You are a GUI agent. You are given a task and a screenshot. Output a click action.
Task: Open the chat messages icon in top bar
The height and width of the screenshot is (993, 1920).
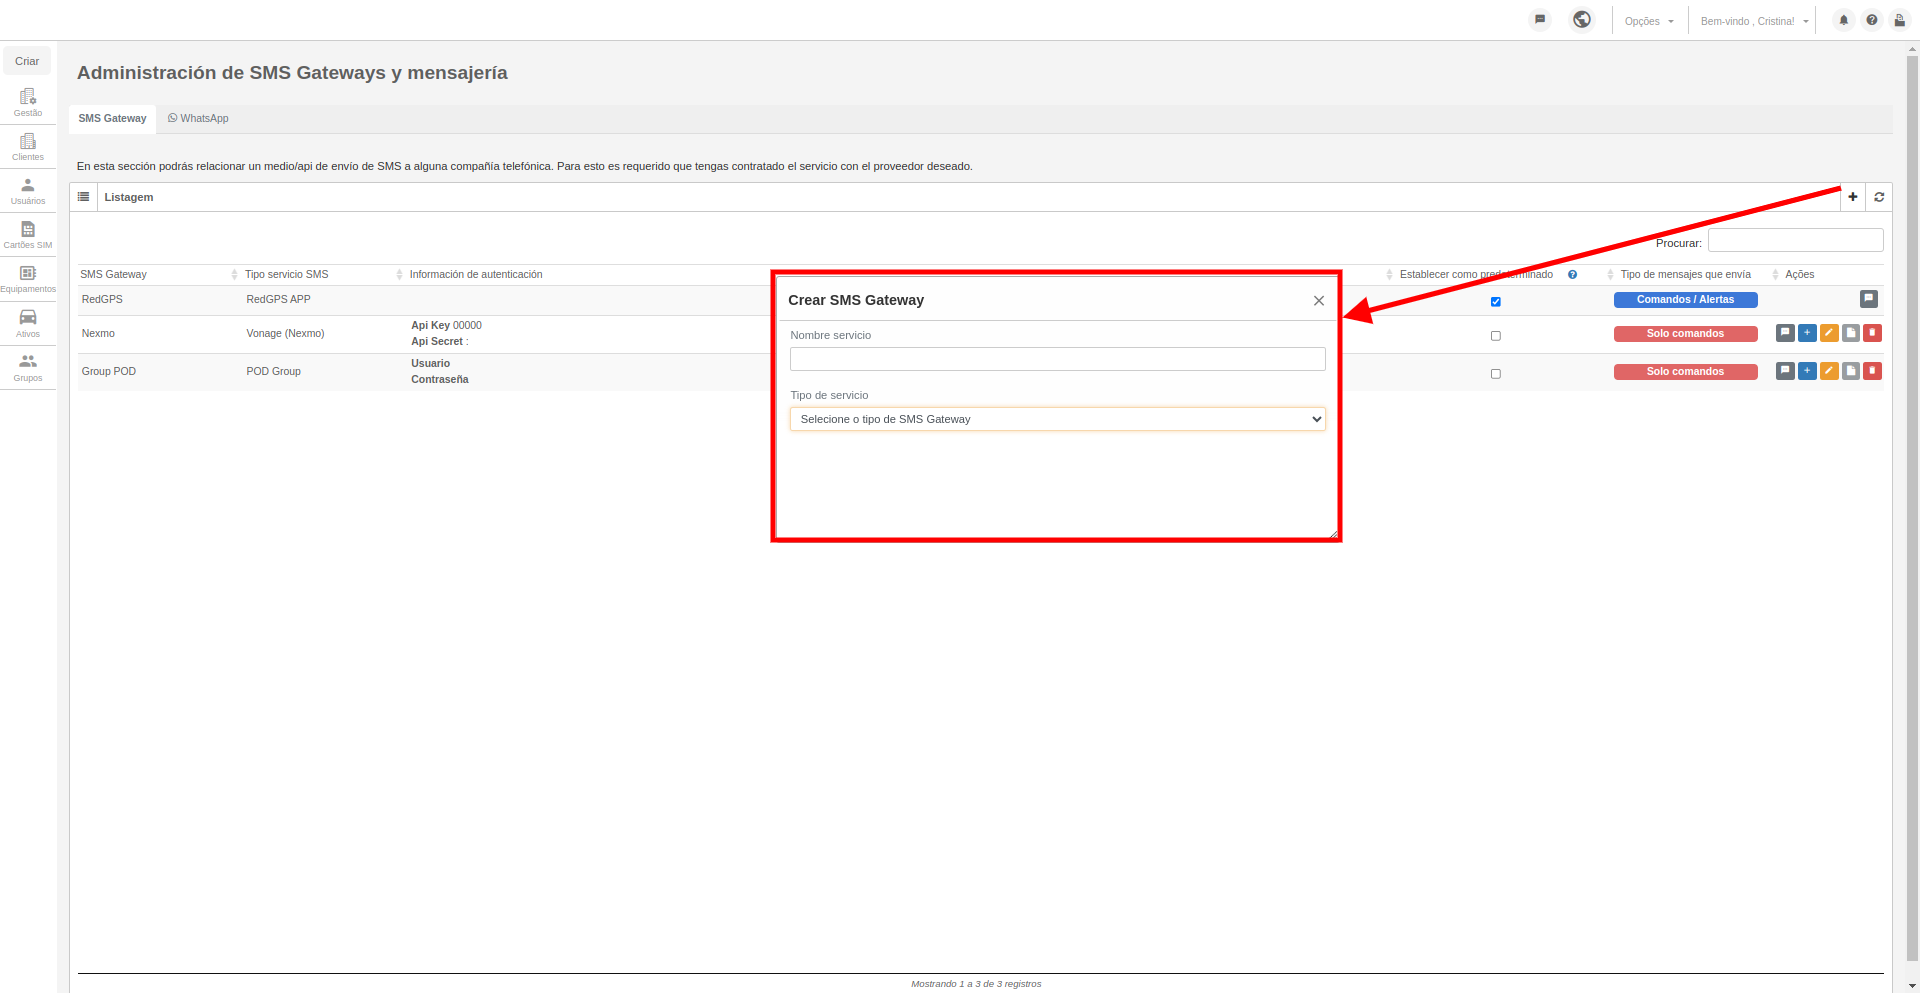tap(1540, 19)
